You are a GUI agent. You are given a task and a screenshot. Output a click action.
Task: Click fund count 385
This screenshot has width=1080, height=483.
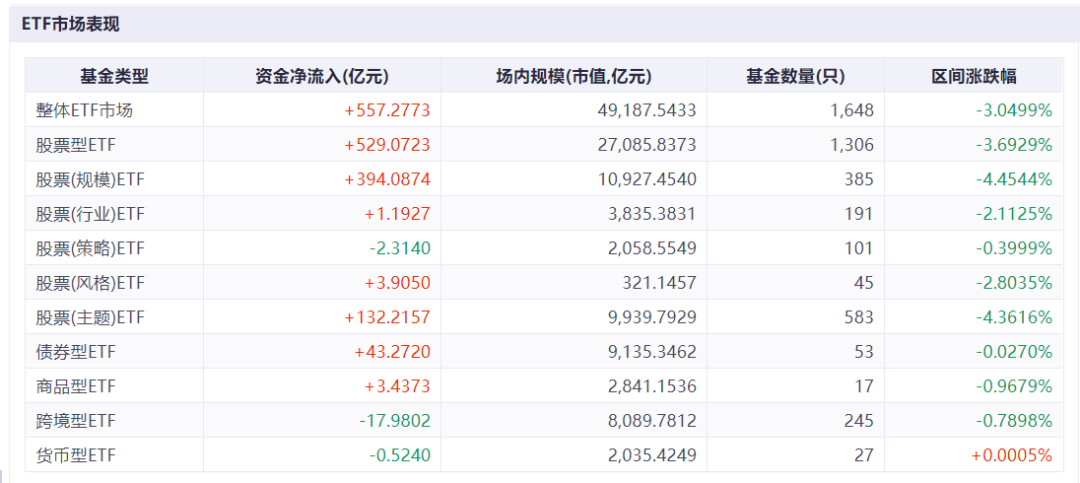pos(860,179)
